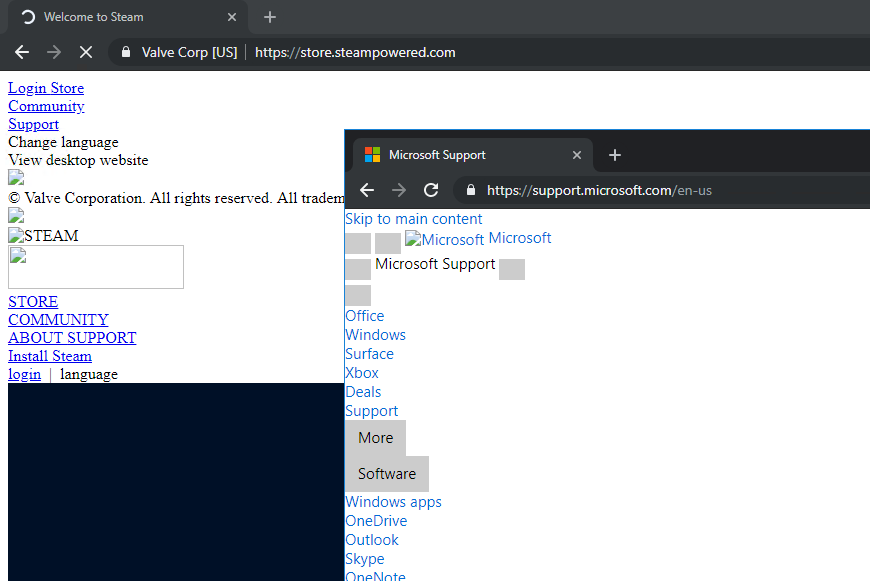Click the Valve Corp padlock icon
Viewport: 870px width, 581px height.
[126, 52]
